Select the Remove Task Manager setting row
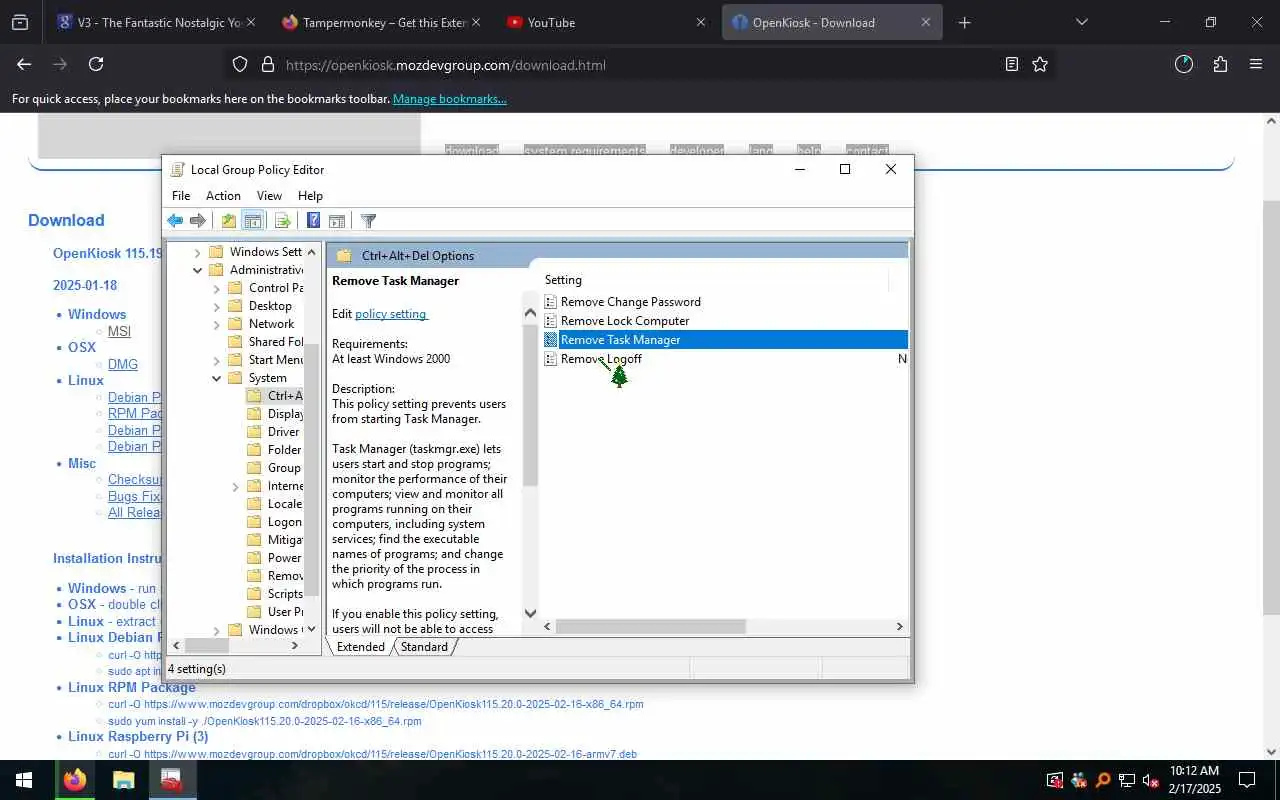1280x800 pixels. (725, 340)
